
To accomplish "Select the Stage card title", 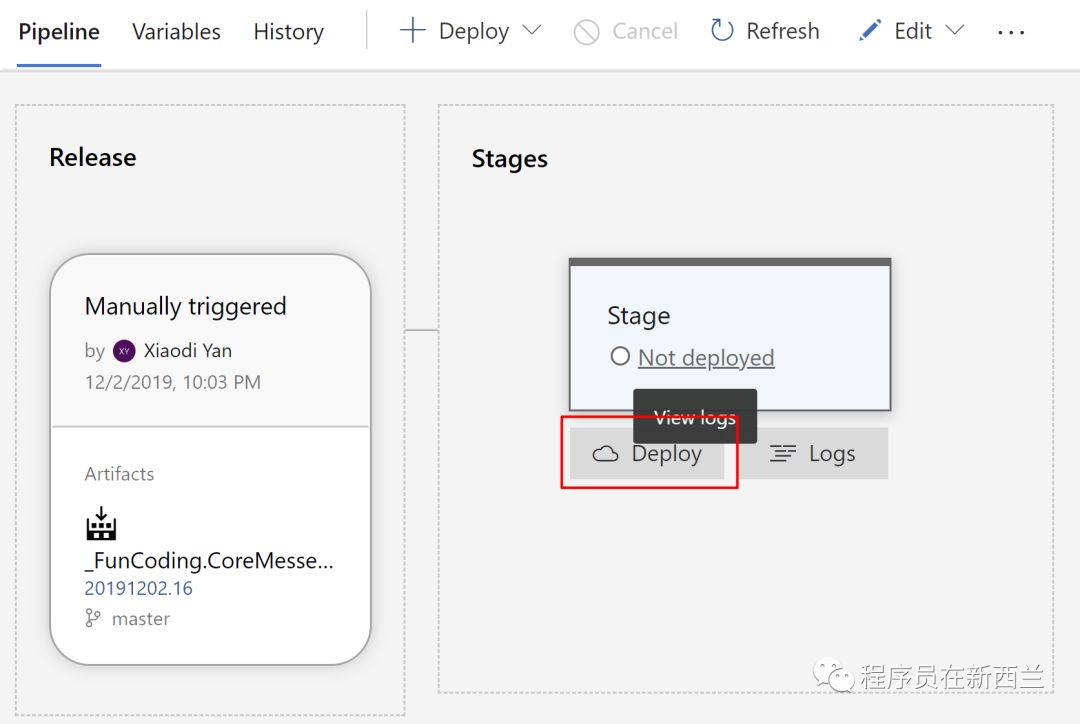I will 638,316.
